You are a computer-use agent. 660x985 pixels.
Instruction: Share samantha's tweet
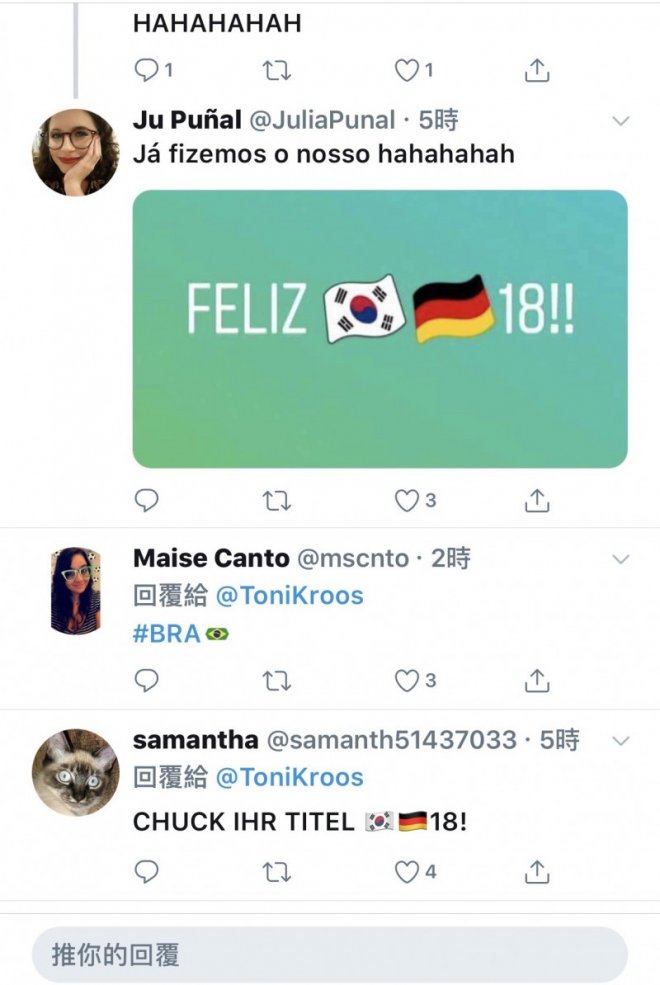(x=537, y=872)
